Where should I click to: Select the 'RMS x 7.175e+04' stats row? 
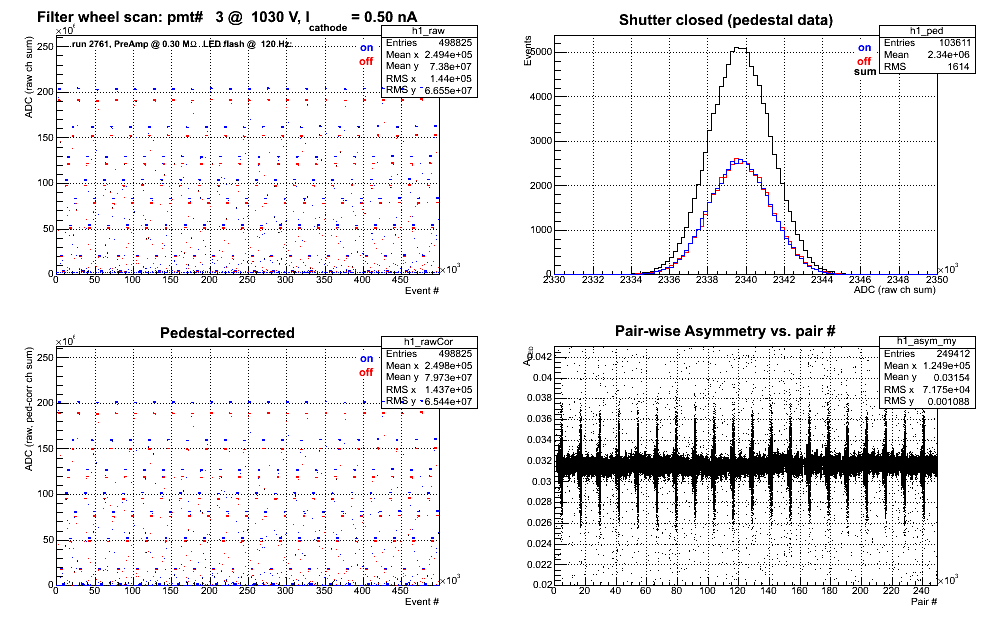[x=927, y=389]
